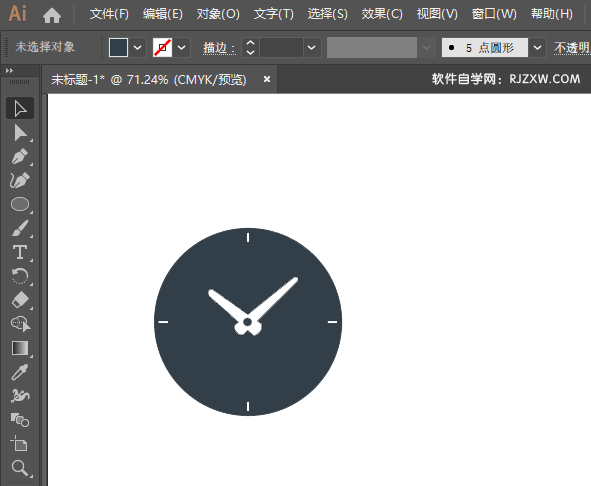
Task: Select the Zoom magnifier tool
Action: point(20,468)
